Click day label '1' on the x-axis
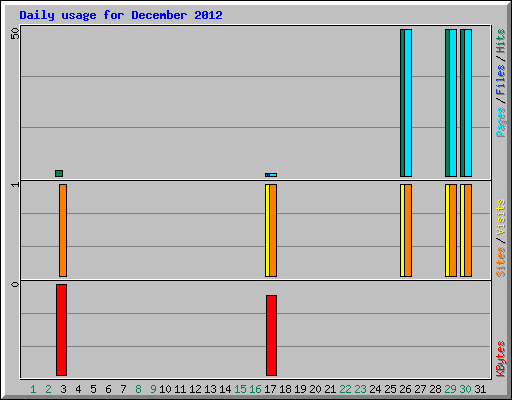This screenshot has width=512, height=400. point(33,389)
